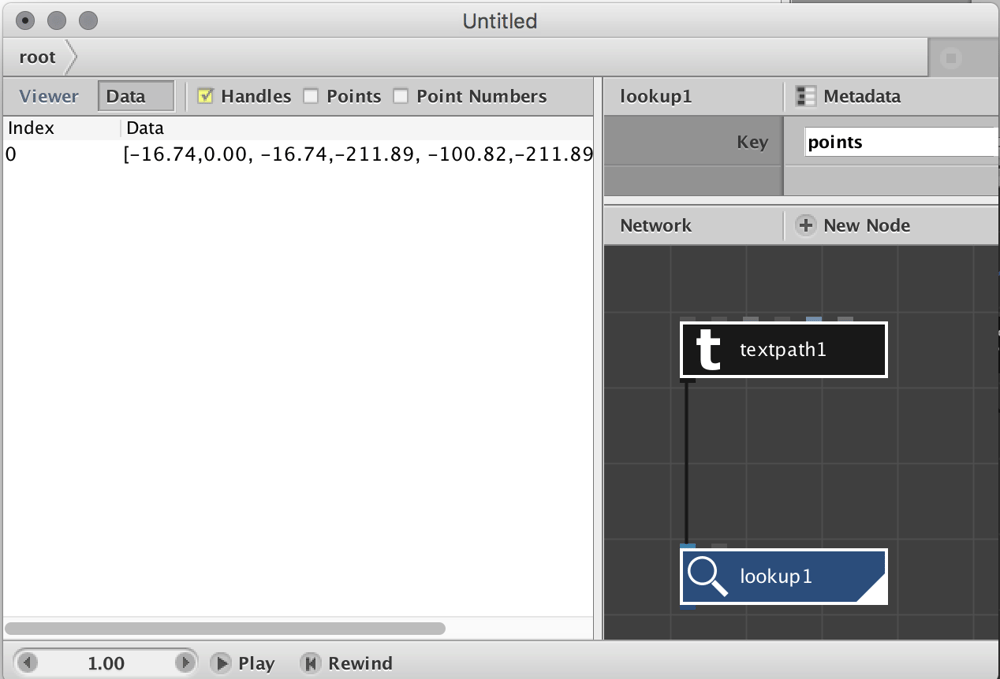Enable the Point Numbers checkbox
Viewport: 1000px width, 679px height.
pos(401,96)
